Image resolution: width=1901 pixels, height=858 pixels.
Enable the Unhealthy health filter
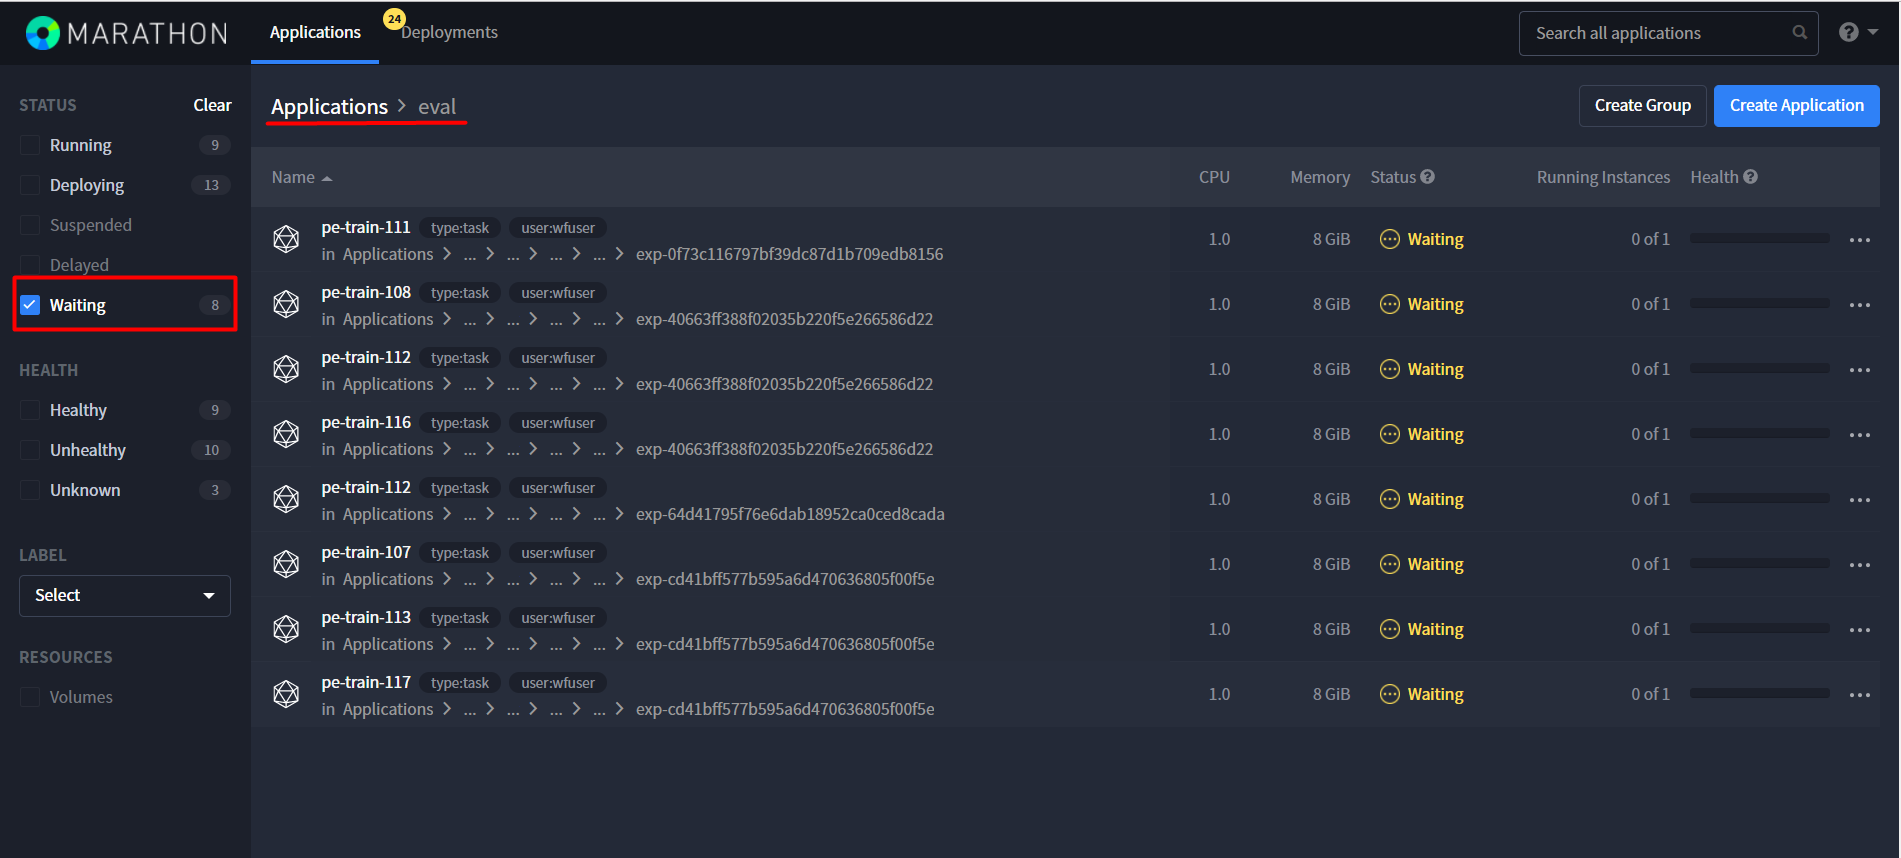point(30,450)
